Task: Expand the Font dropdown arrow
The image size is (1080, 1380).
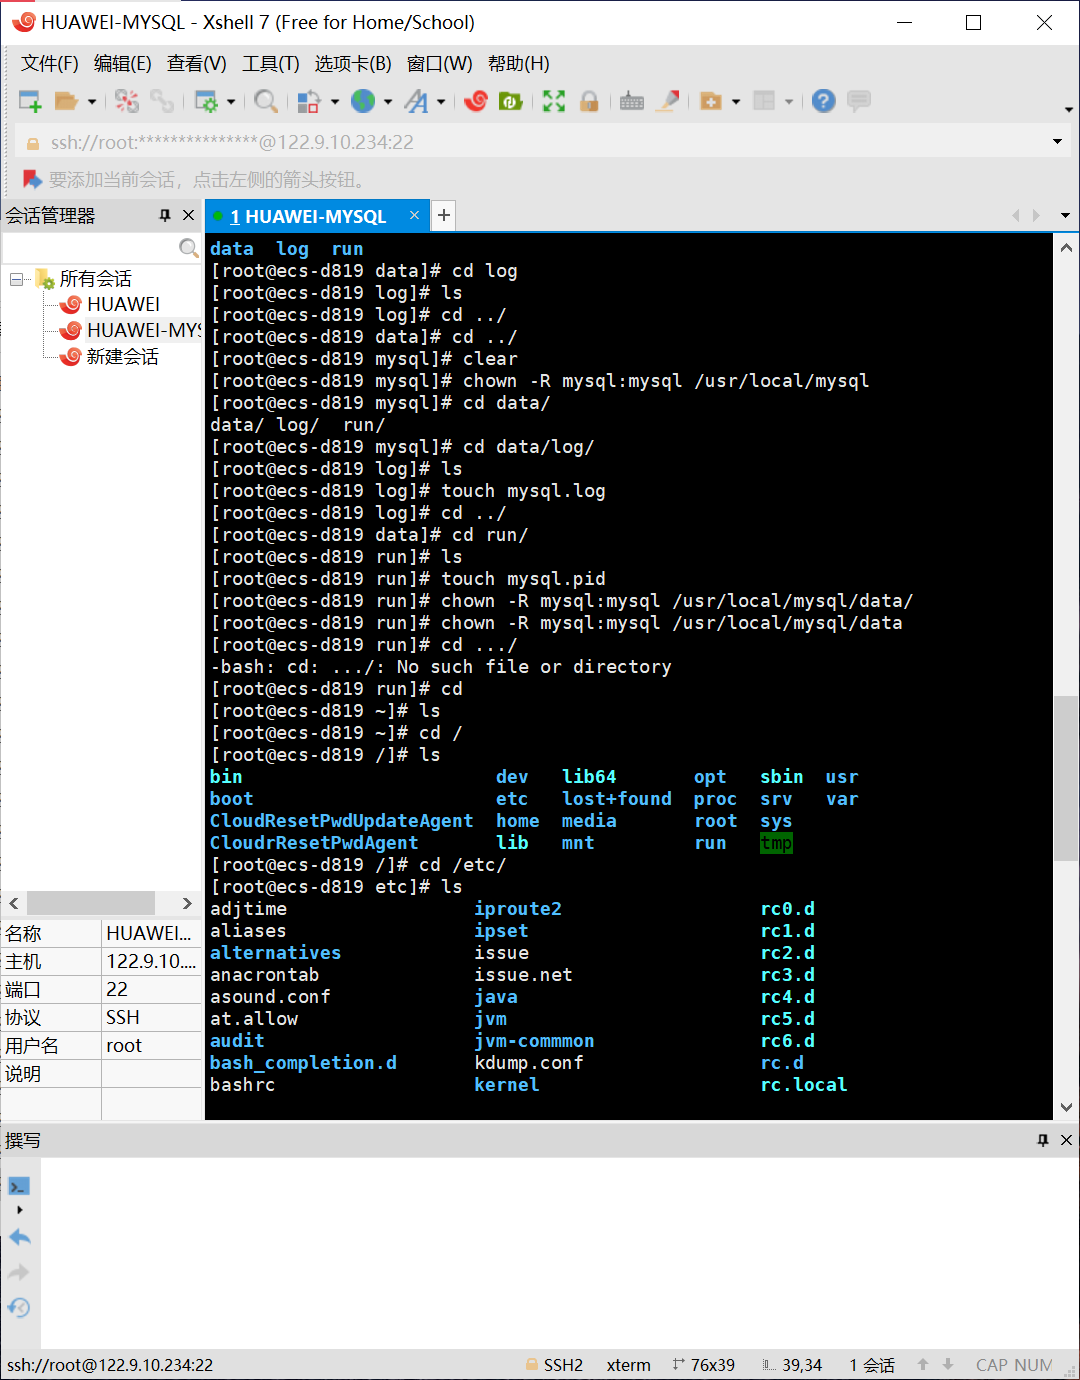Action: pyautogui.click(x=441, y=101)
